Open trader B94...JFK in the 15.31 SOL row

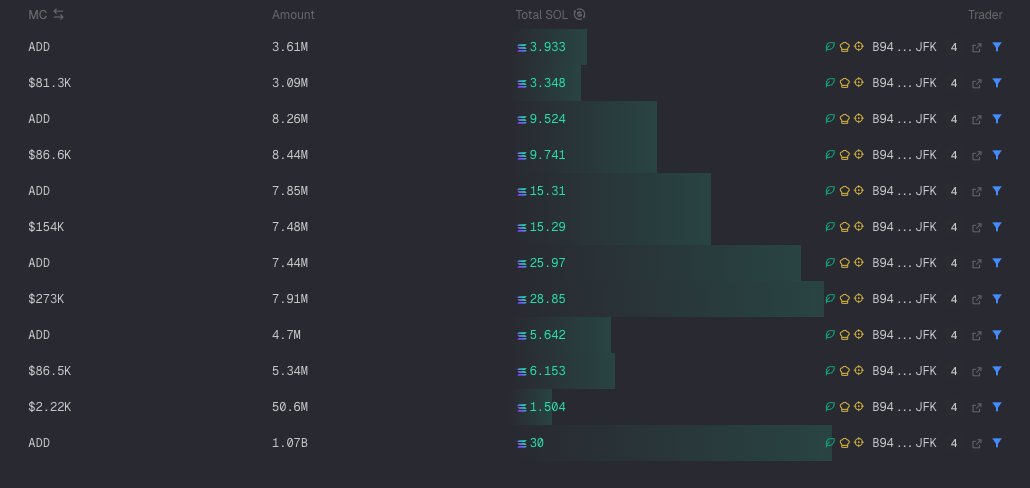[904, 191]
